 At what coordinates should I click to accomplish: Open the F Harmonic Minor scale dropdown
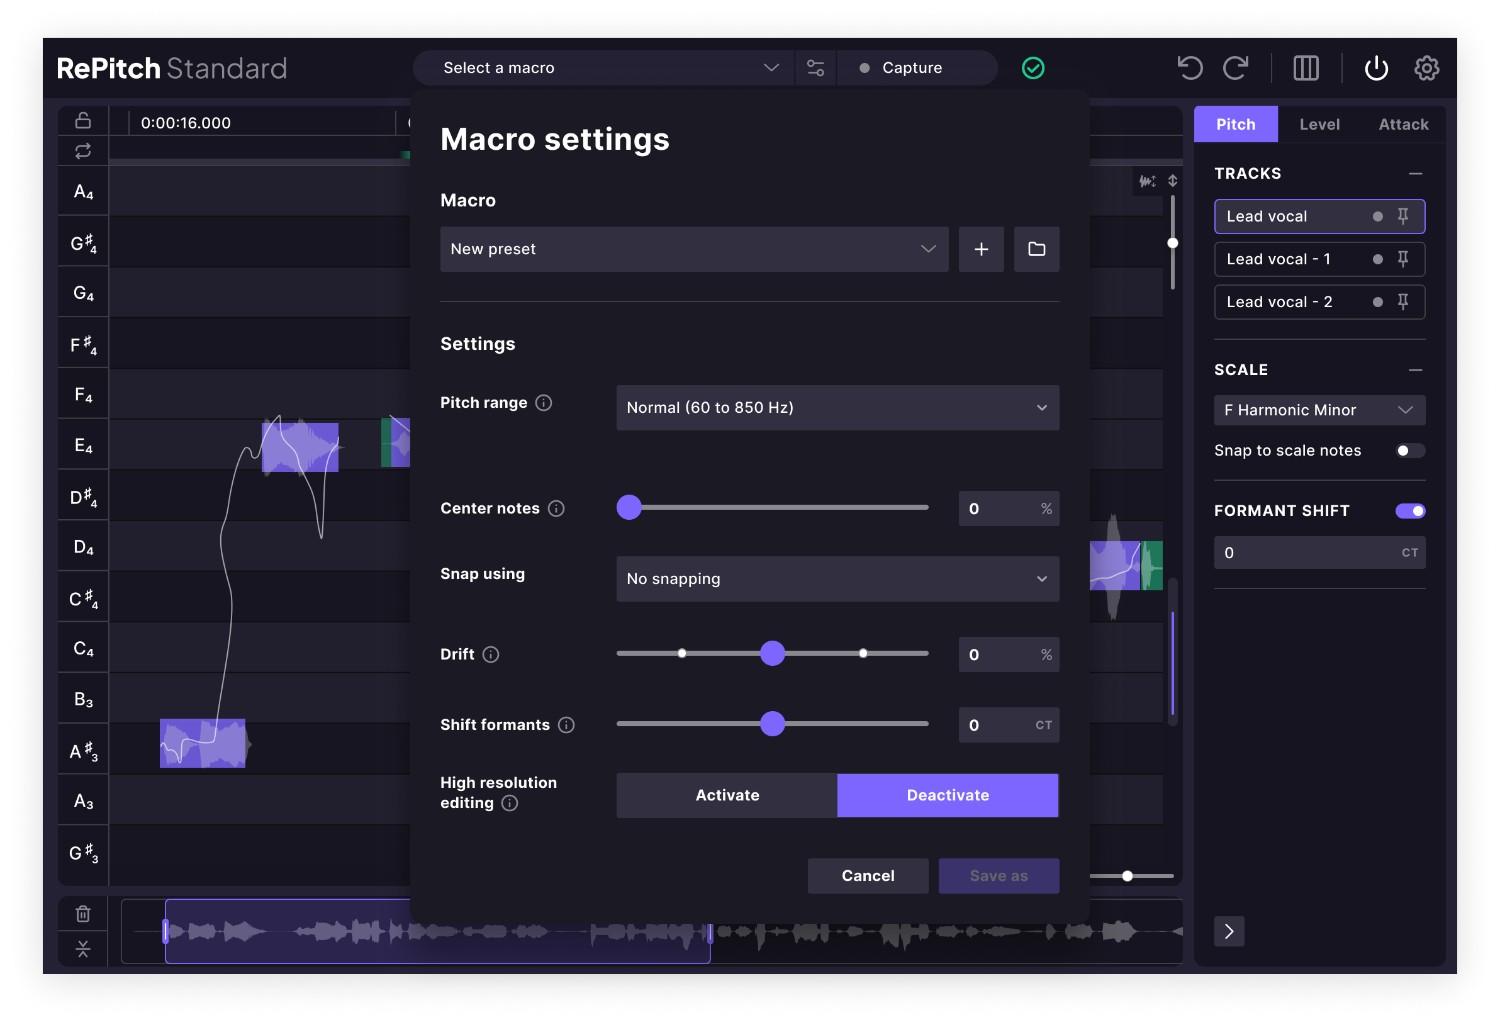click(1318, 410)
